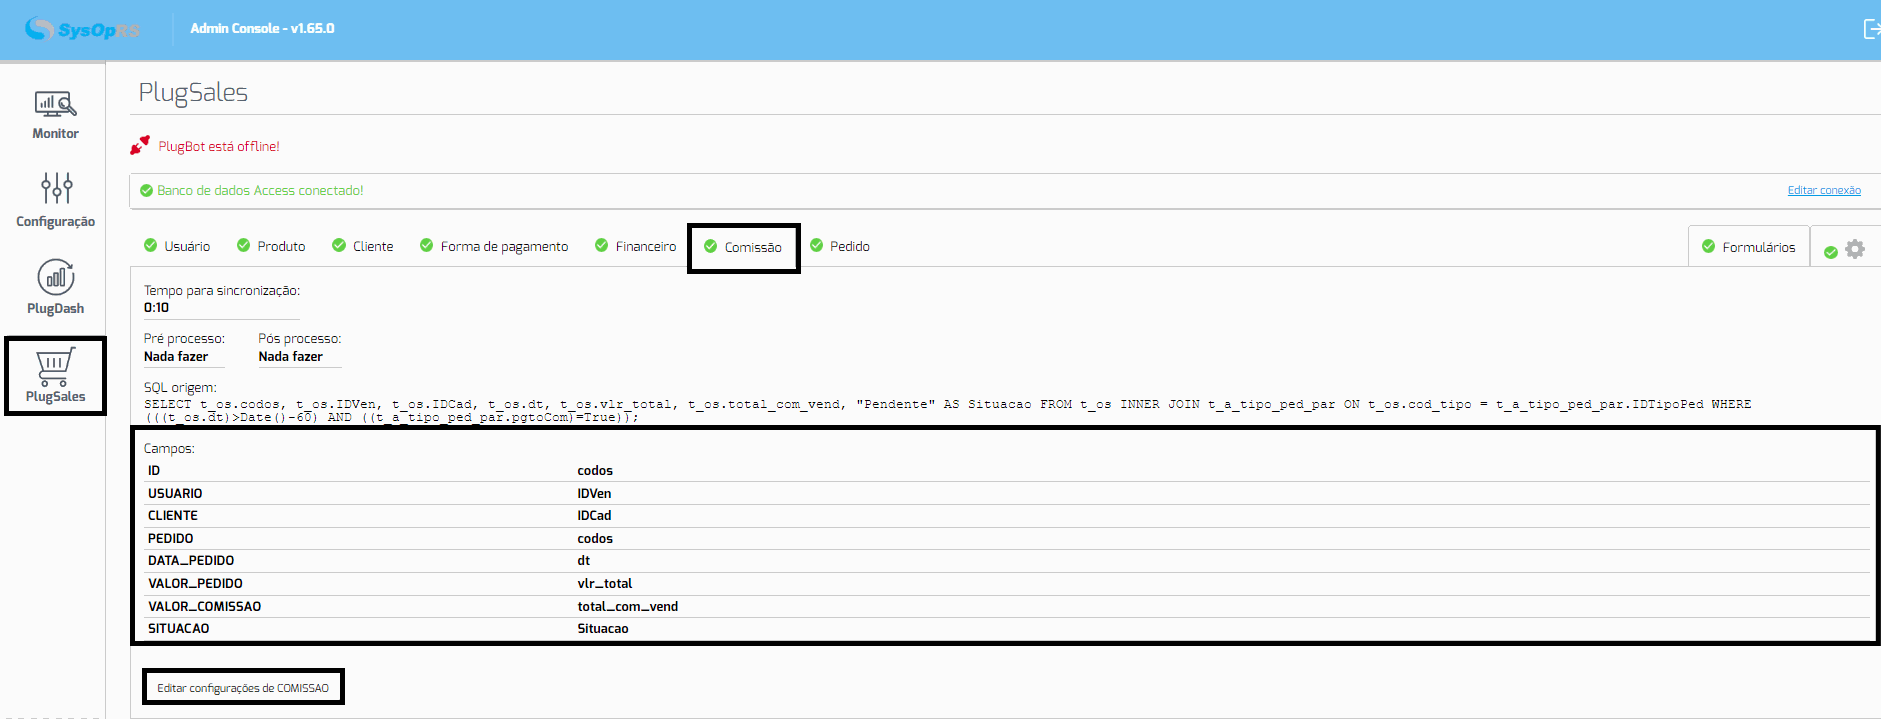The width and height of the screenshot is (1881, 719).
Task: Click the Situacao mapped value
Action: [x=602, y=629]
